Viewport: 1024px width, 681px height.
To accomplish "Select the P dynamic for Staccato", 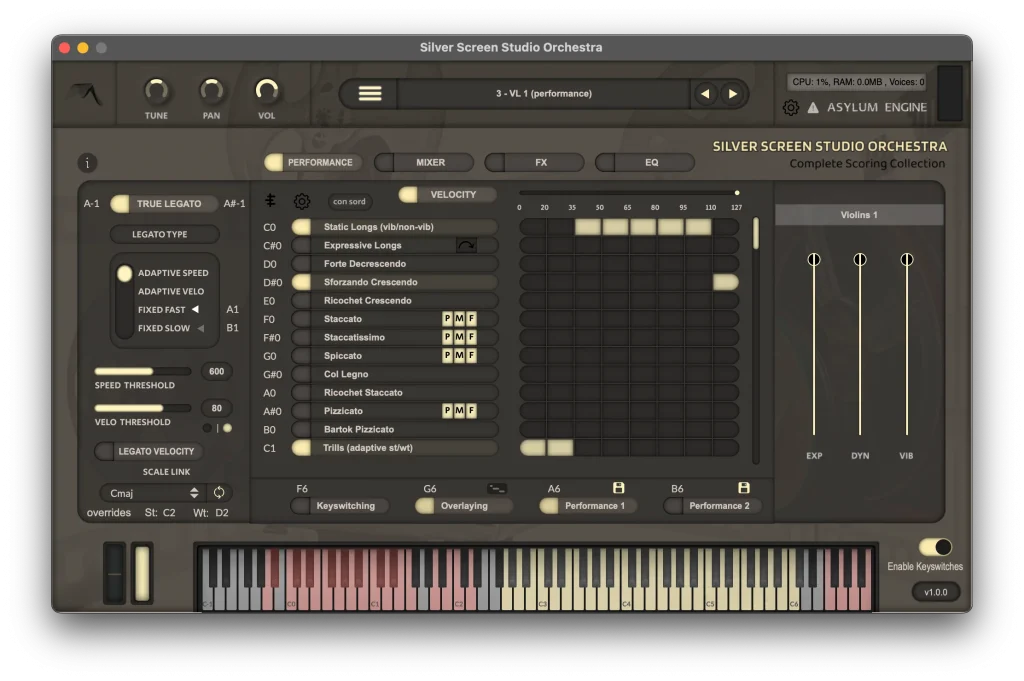I will pos(447,319).
